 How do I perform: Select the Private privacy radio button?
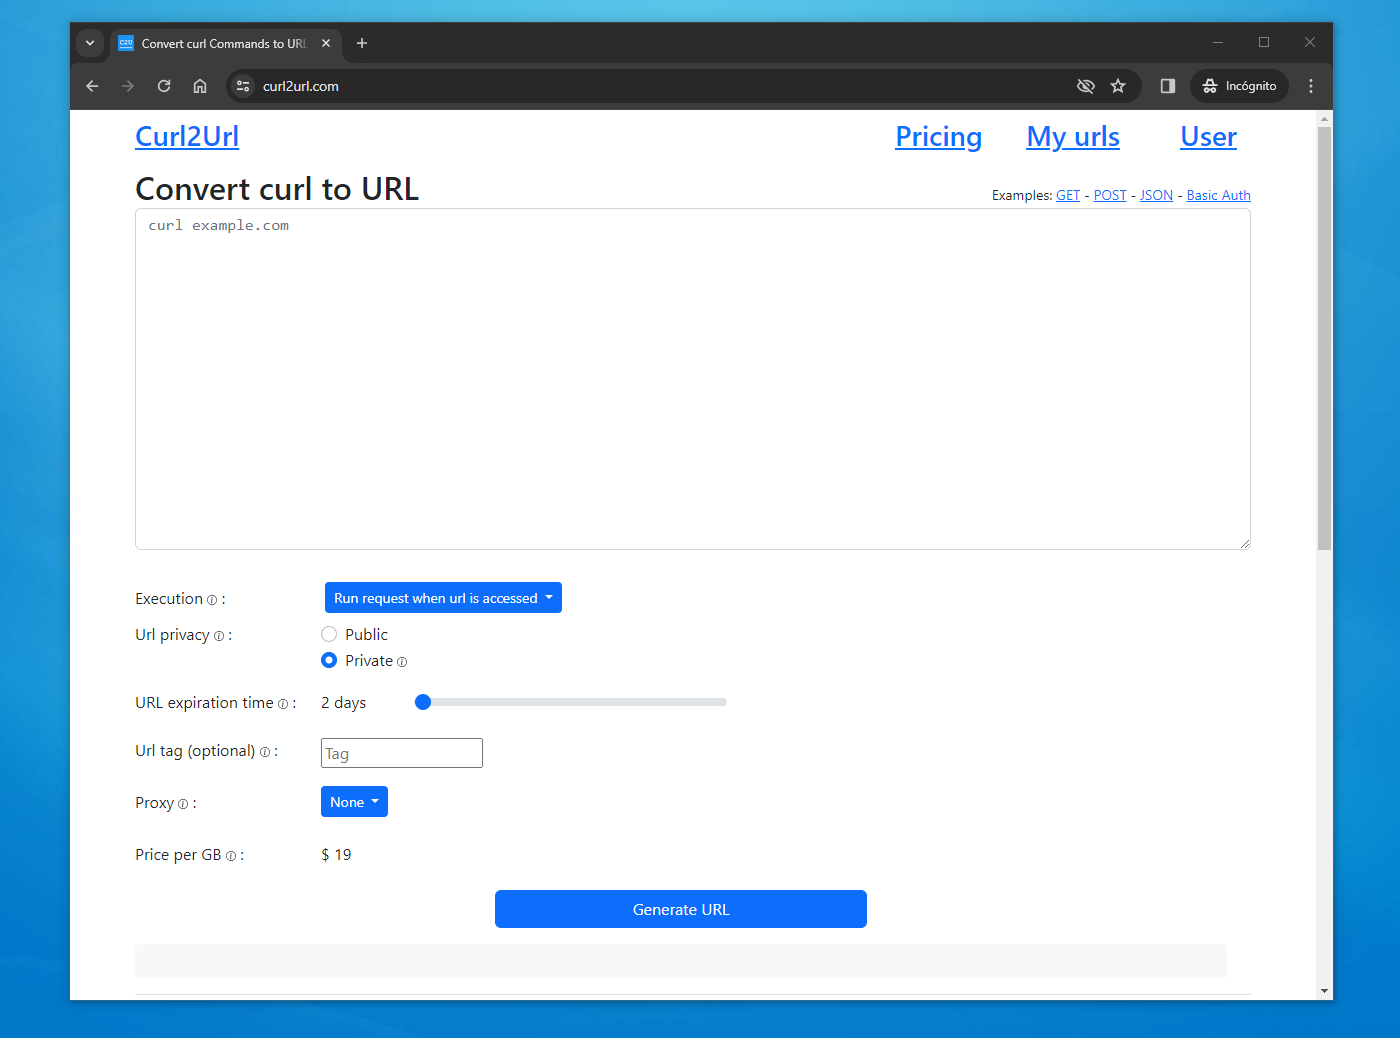click(329, 660)
